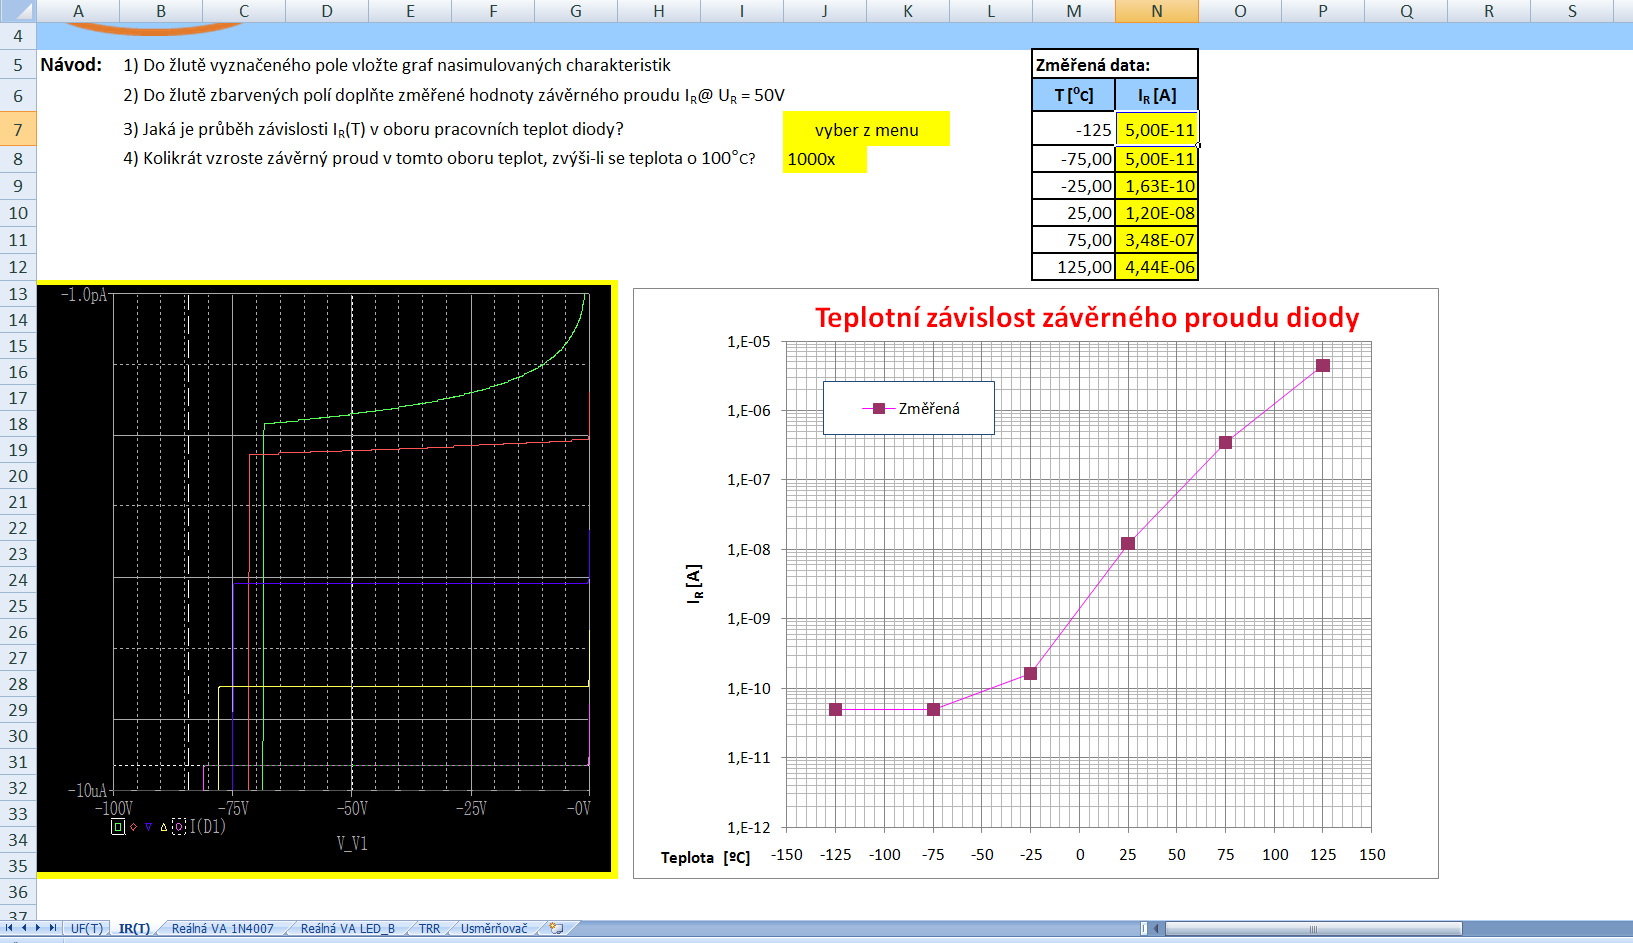Click instruction 2 'Do žlutě zbarvených polí'
This screenshot has height=943, width=1633.
tap(454, 96)
